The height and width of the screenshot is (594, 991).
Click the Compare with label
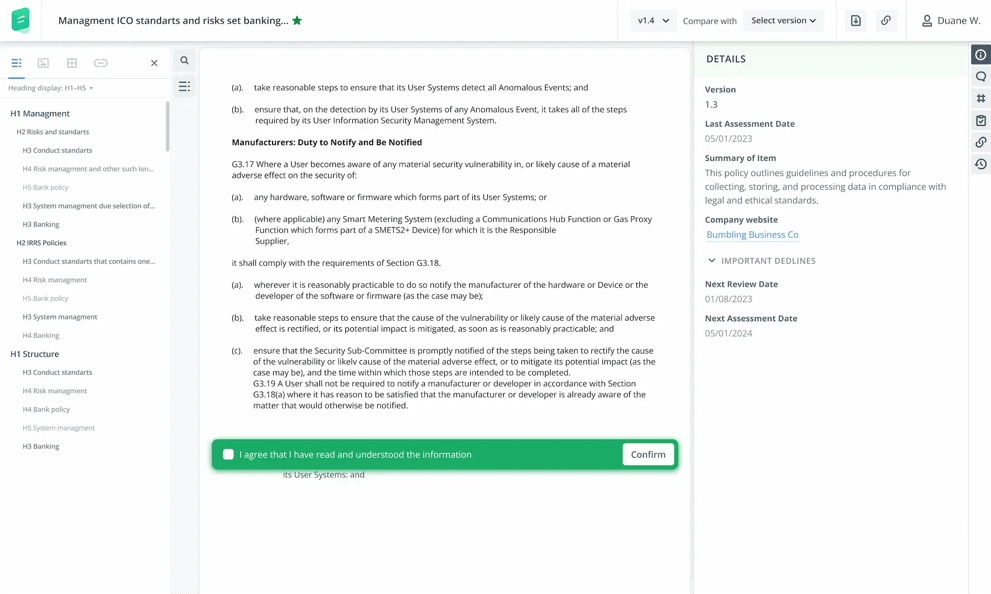pos(710,21)
